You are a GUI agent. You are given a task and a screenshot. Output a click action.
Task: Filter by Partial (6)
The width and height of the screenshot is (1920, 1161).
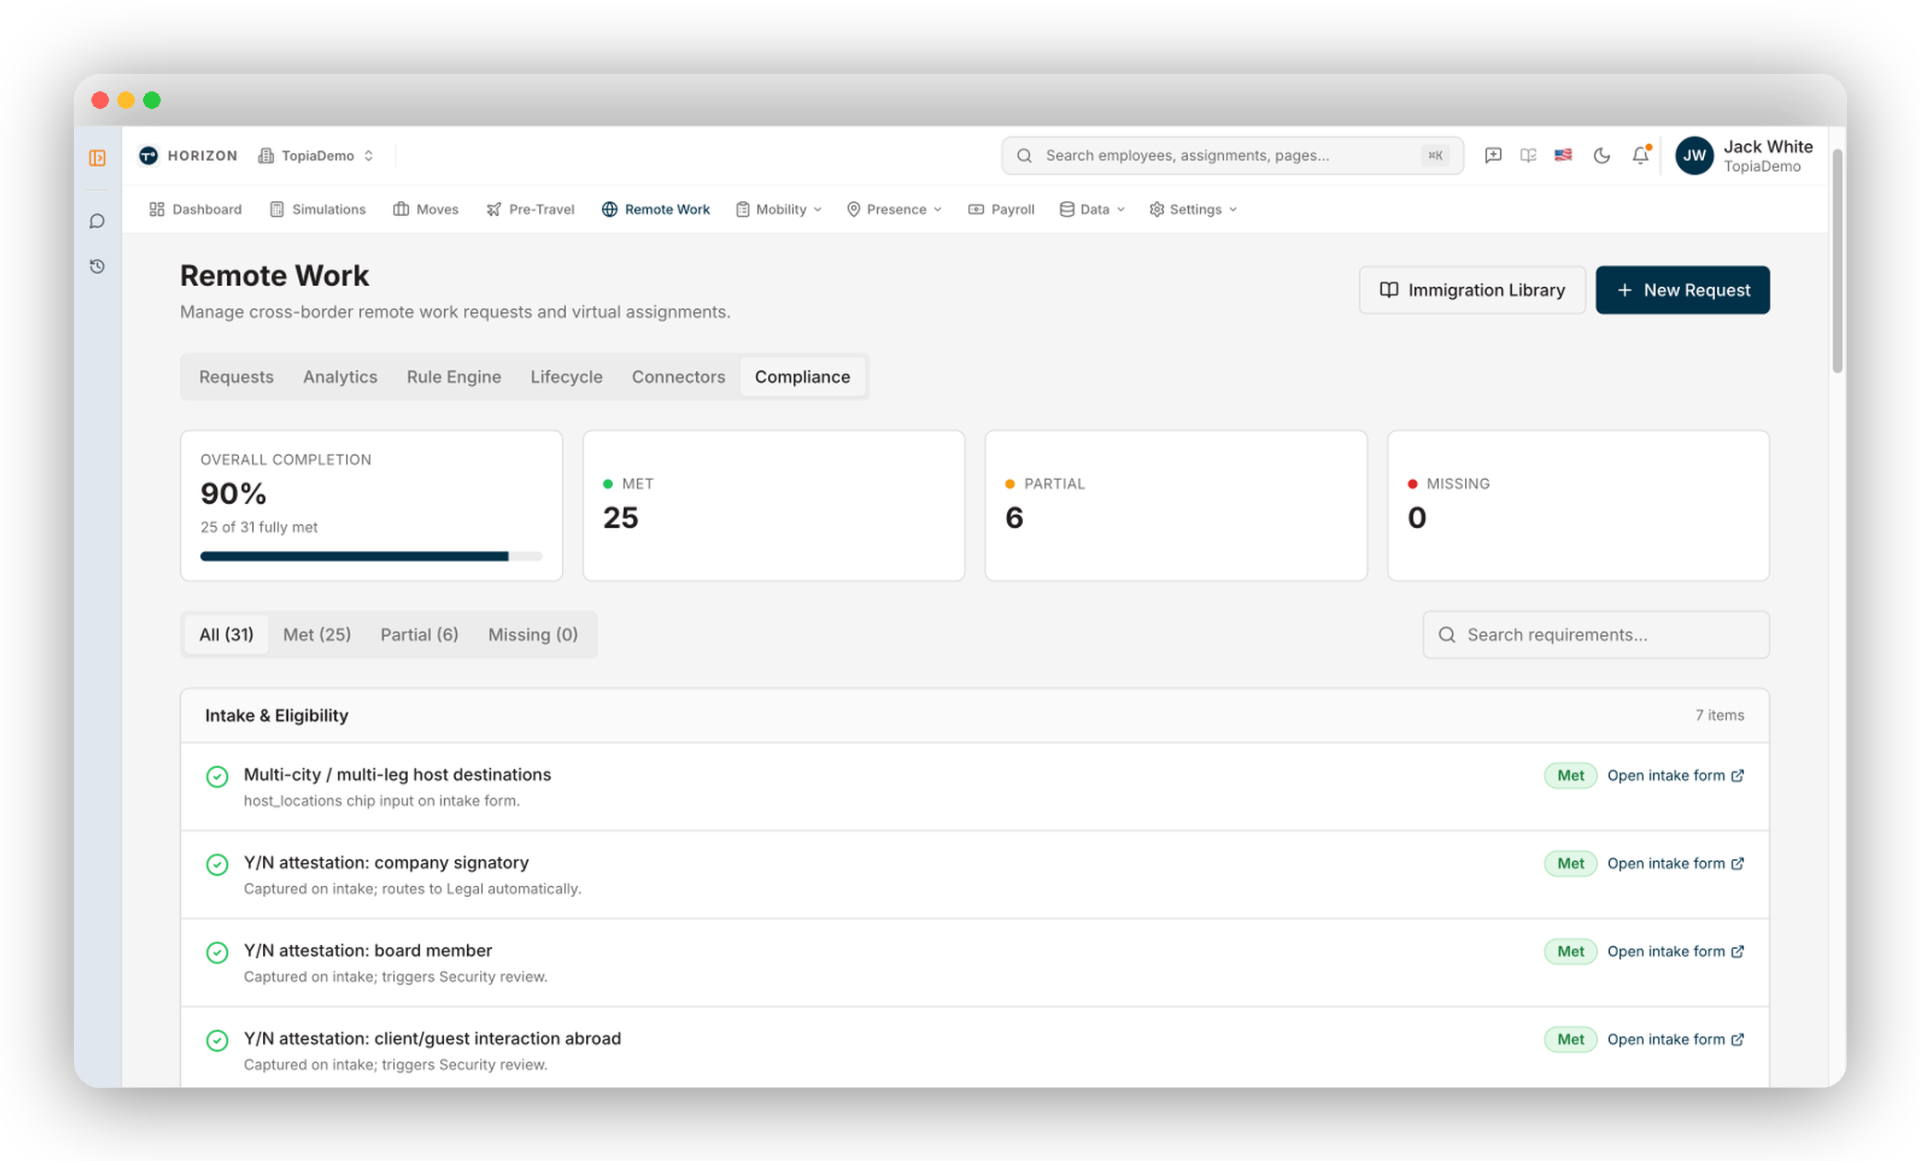(x=419, y=634)
